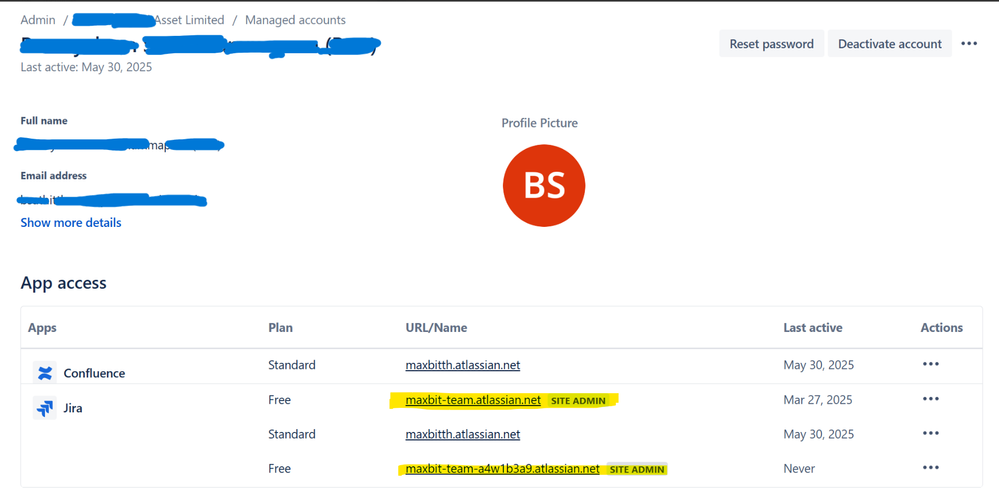The image size is (999, 501).
Task: Click the Confluence app name
Action: (x=94, y=374)
